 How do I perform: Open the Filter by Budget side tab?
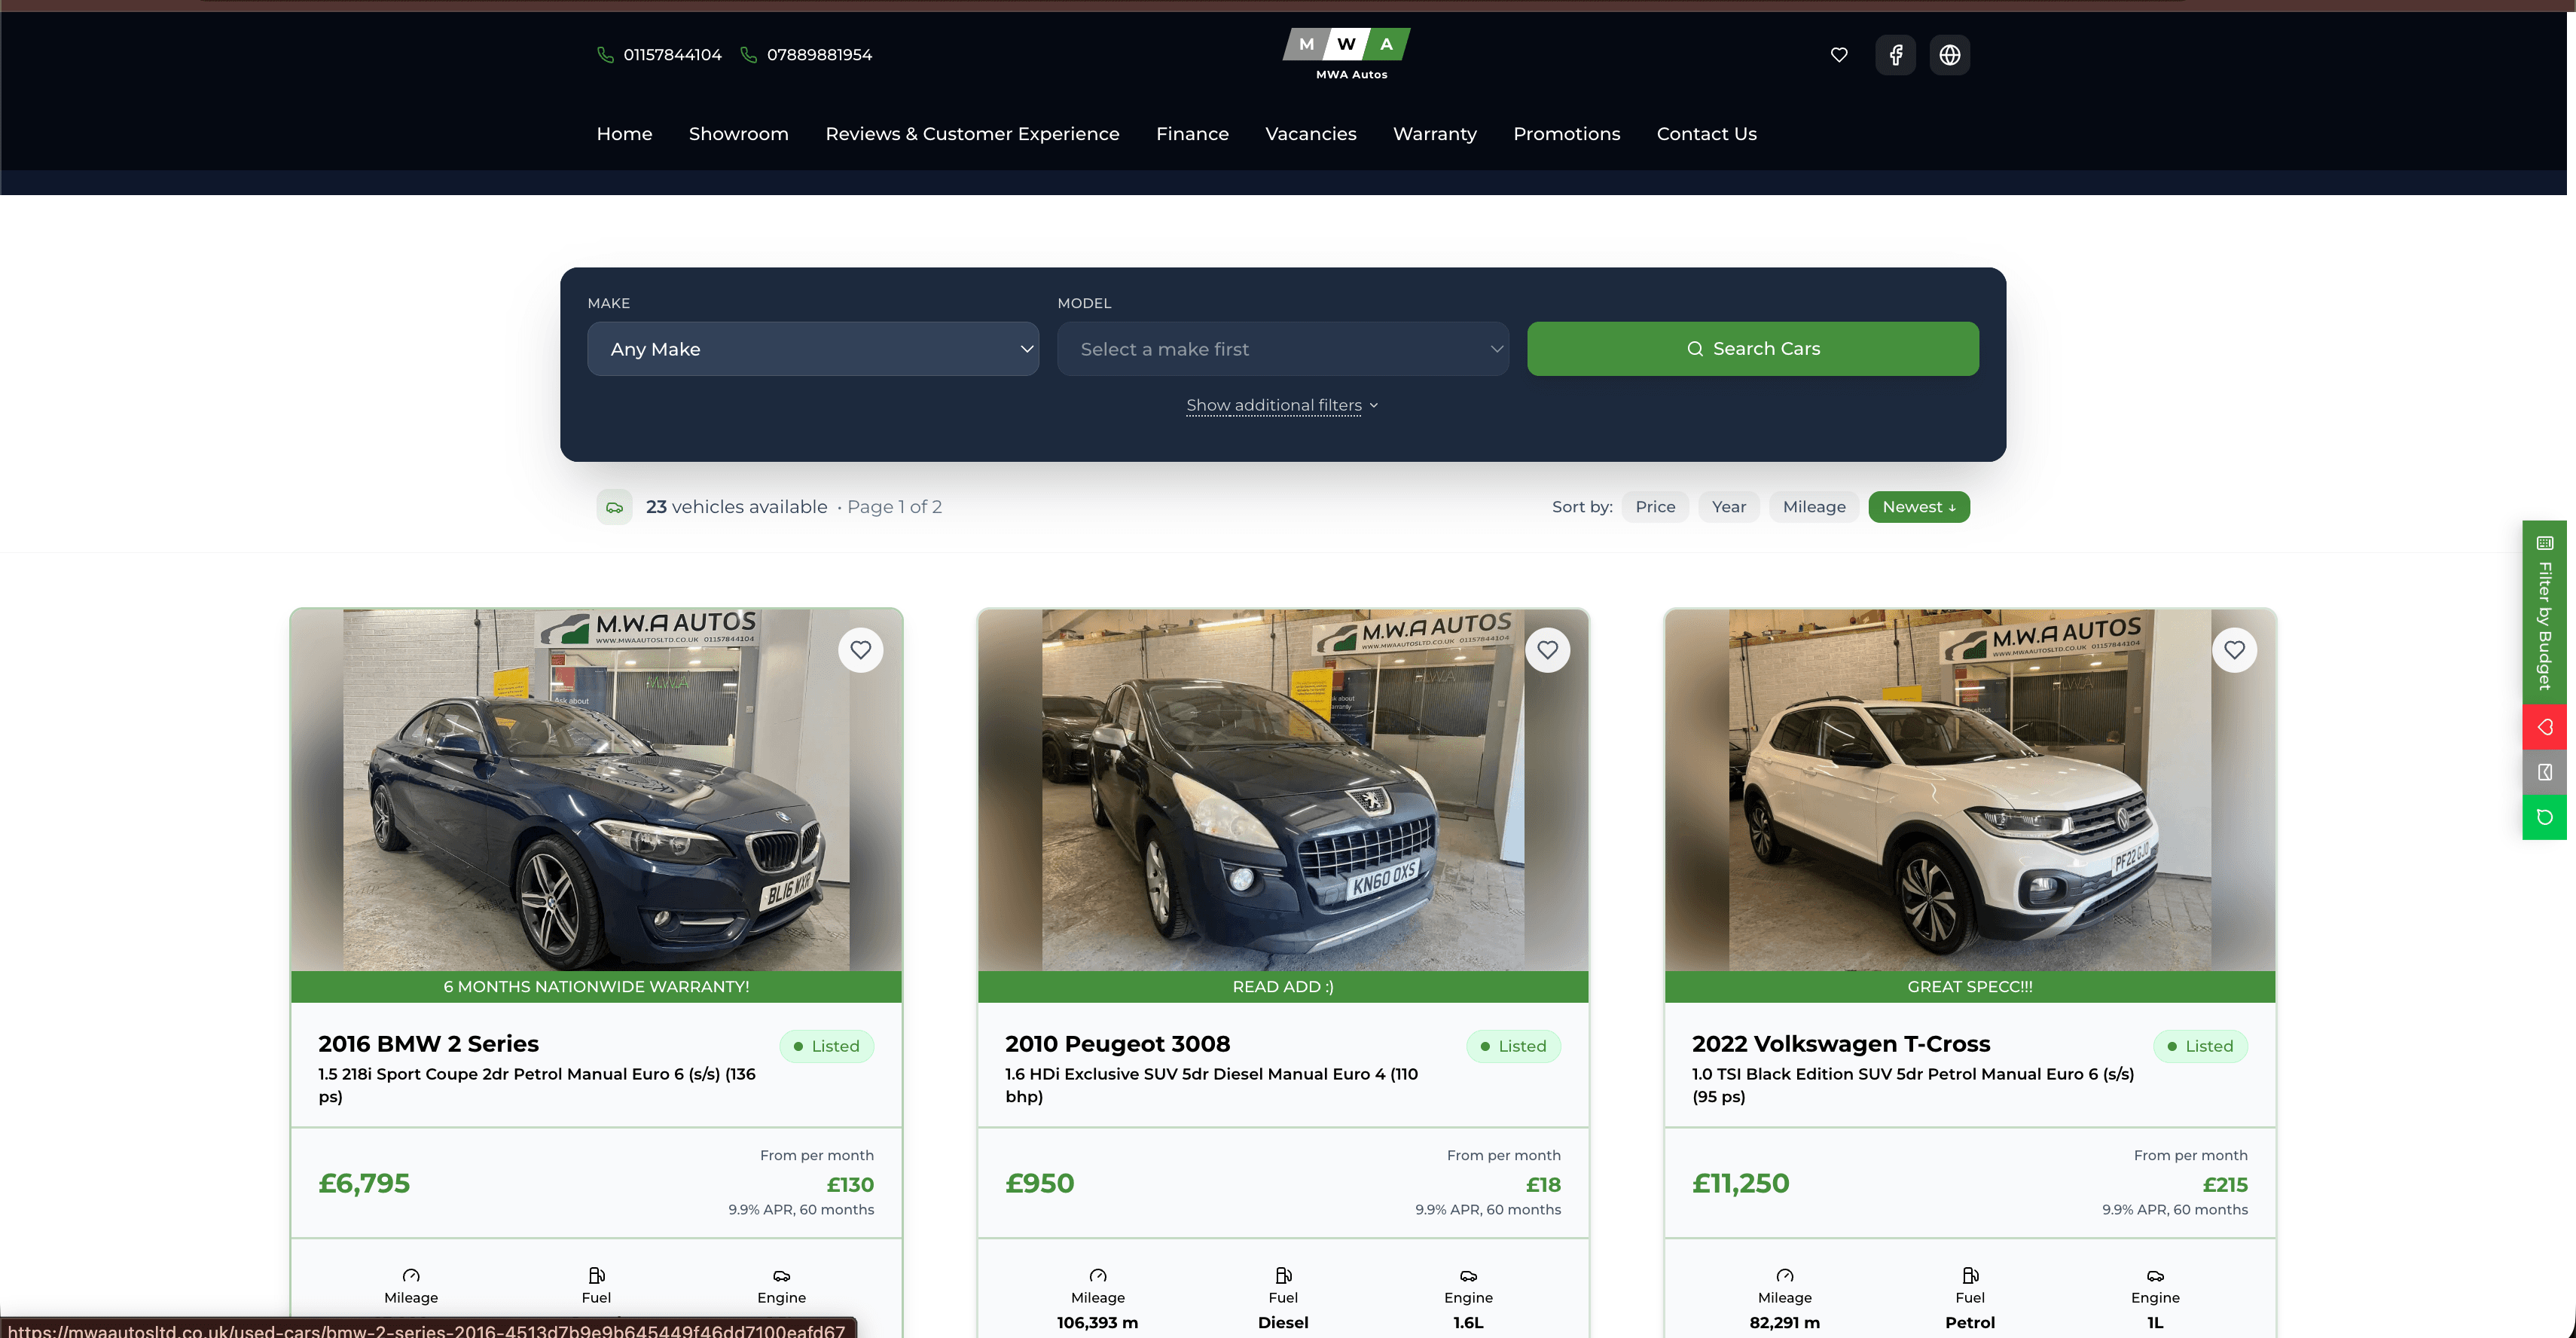2545,612
